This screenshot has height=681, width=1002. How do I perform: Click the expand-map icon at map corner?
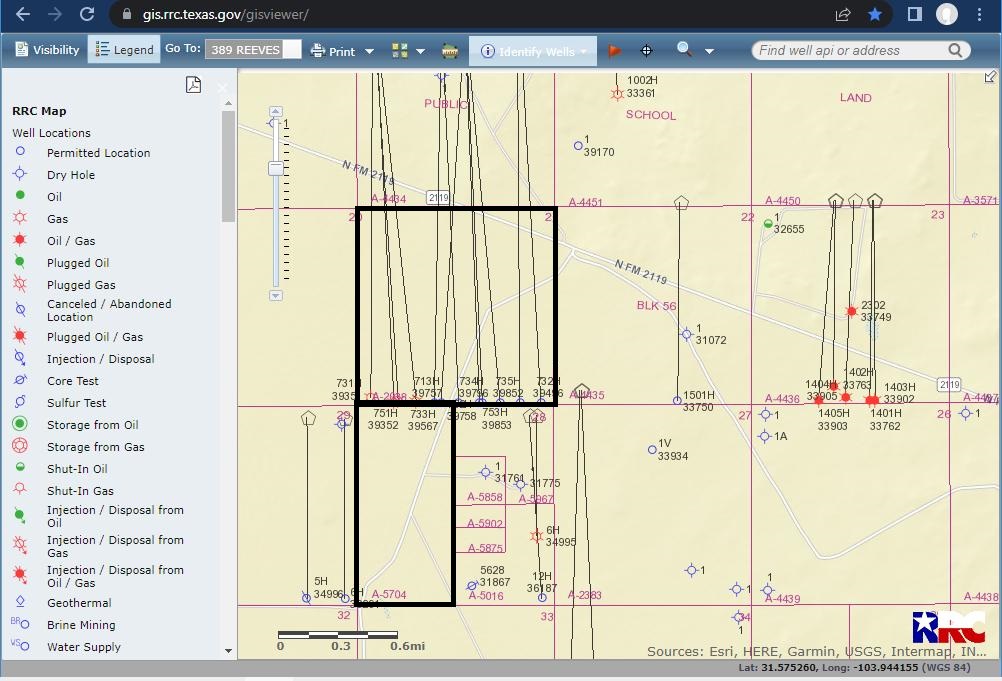[x=990, y=77]
